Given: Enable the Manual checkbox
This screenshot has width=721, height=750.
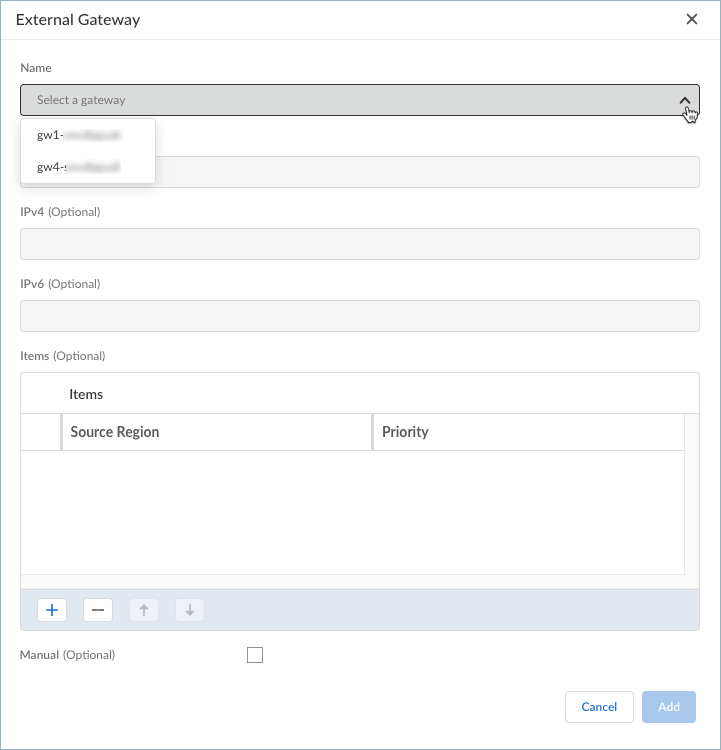Looking at the screenshot, I should [255, 655].
